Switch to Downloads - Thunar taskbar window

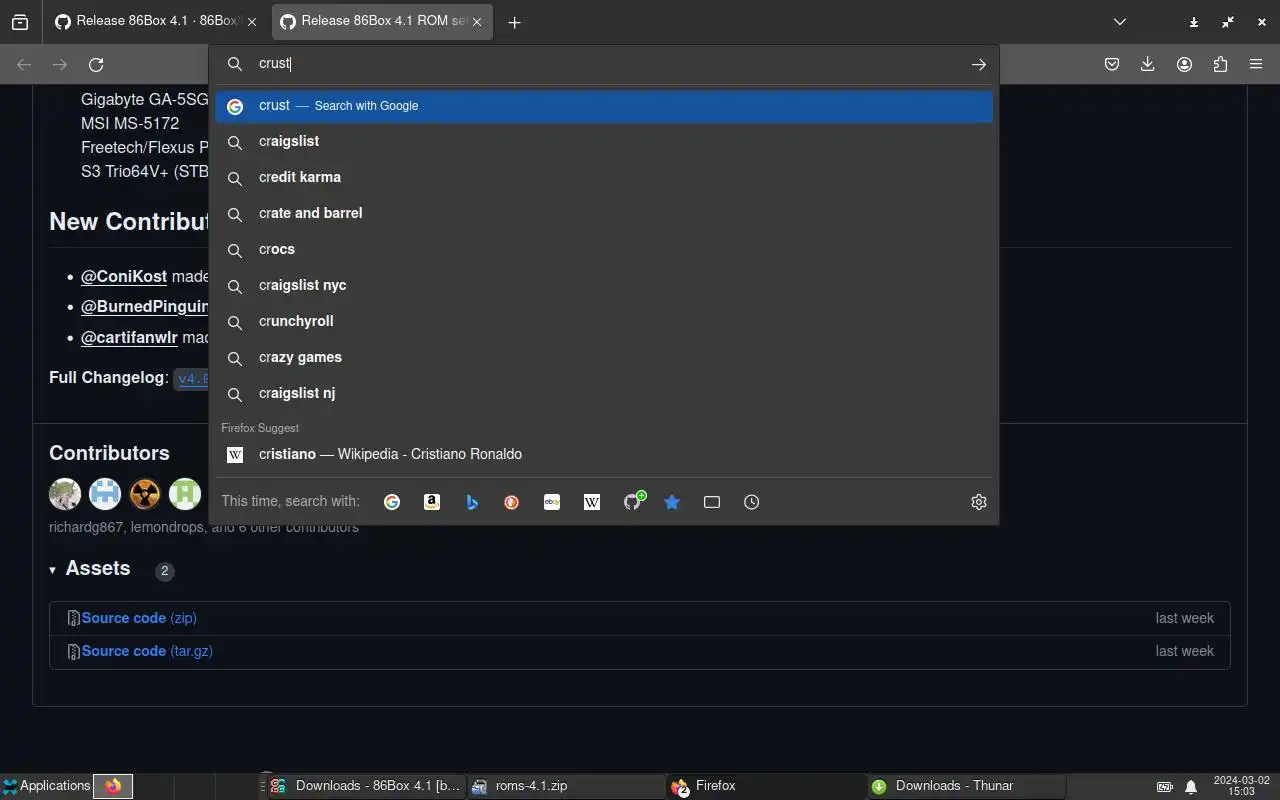(x=966, y=786)
